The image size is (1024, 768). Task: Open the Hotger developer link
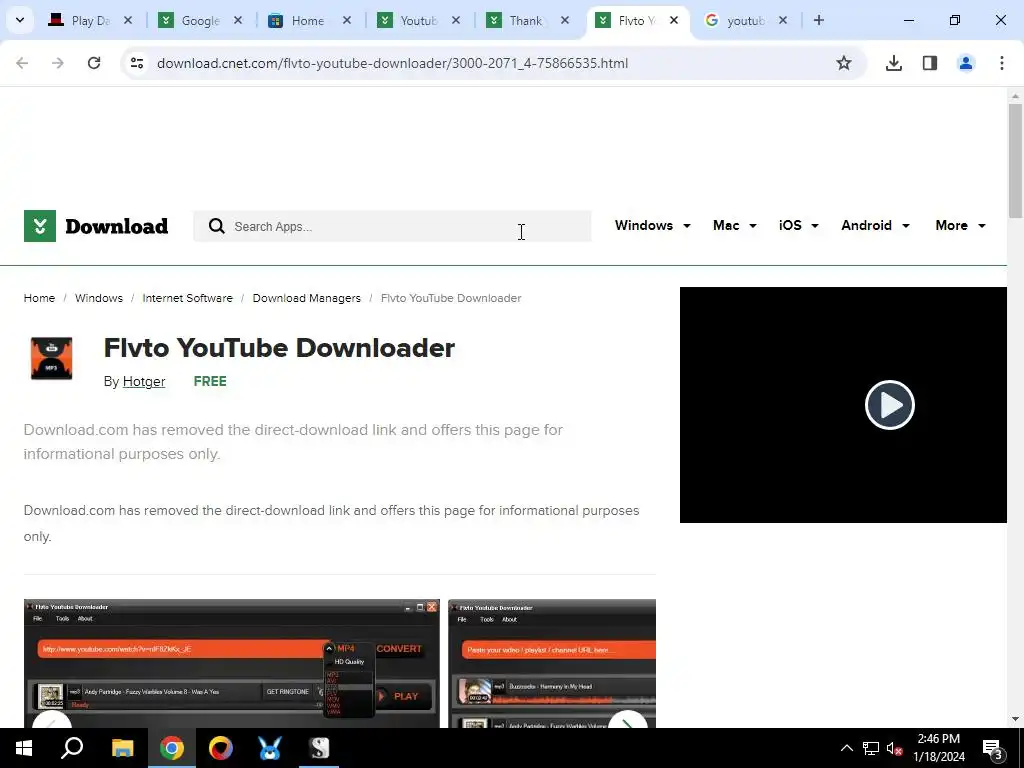point(144,381)
